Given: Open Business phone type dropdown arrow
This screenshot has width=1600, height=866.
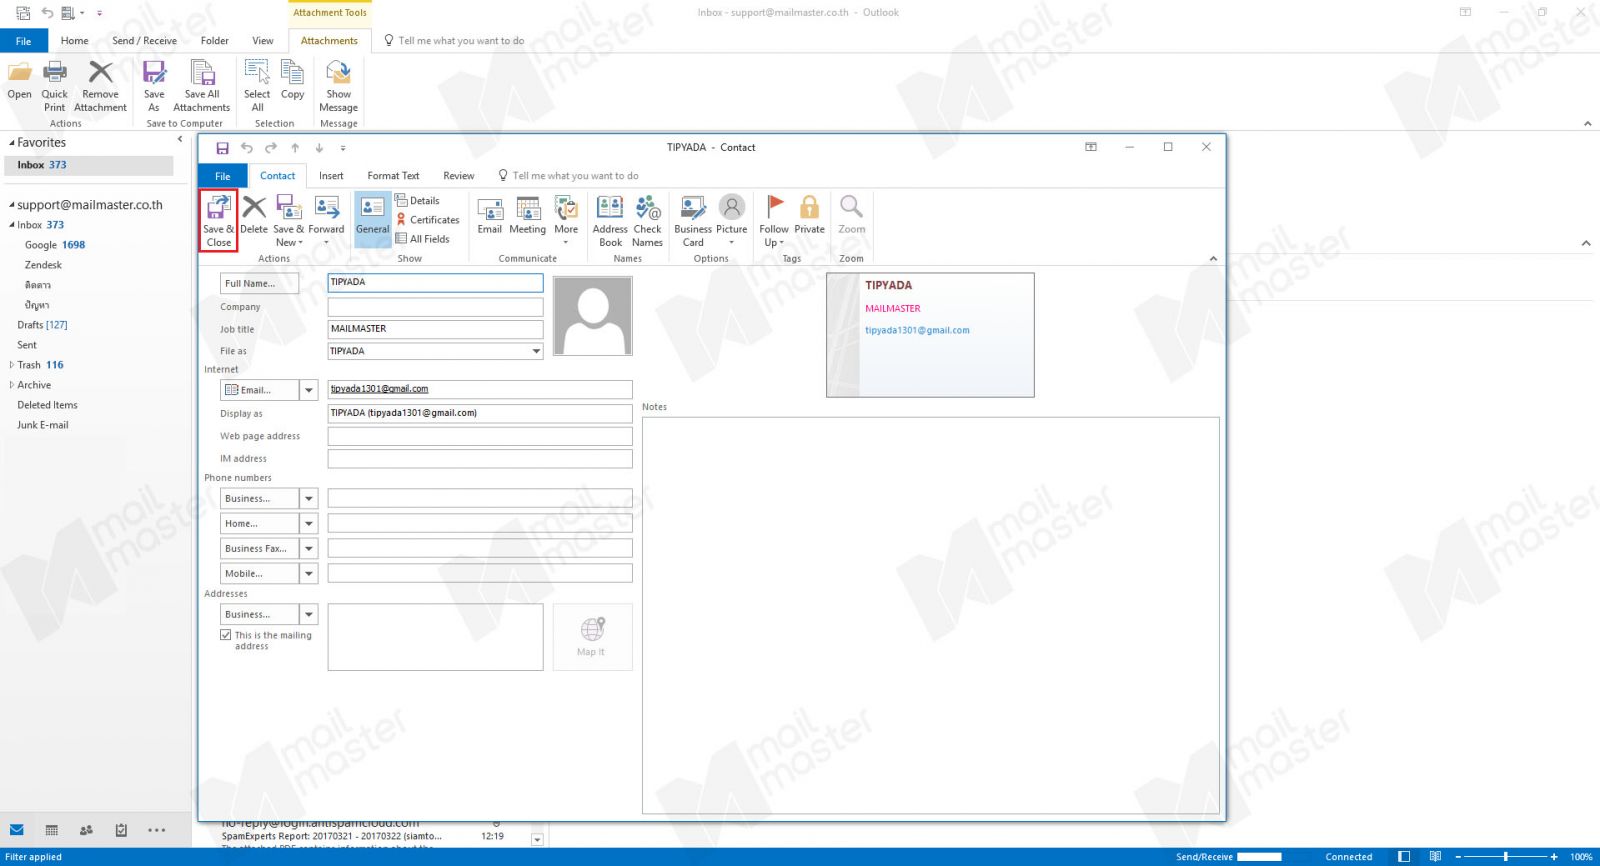Looking at the screenshot, I should (x=309, y=498).
